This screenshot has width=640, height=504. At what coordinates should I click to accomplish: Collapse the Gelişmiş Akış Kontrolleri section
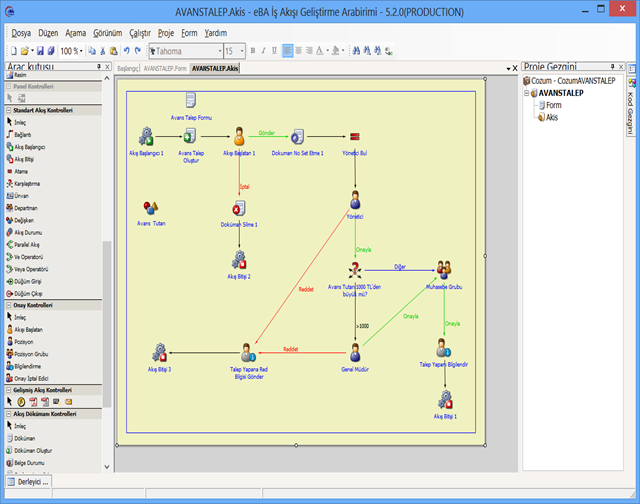[x=9, y=390]
